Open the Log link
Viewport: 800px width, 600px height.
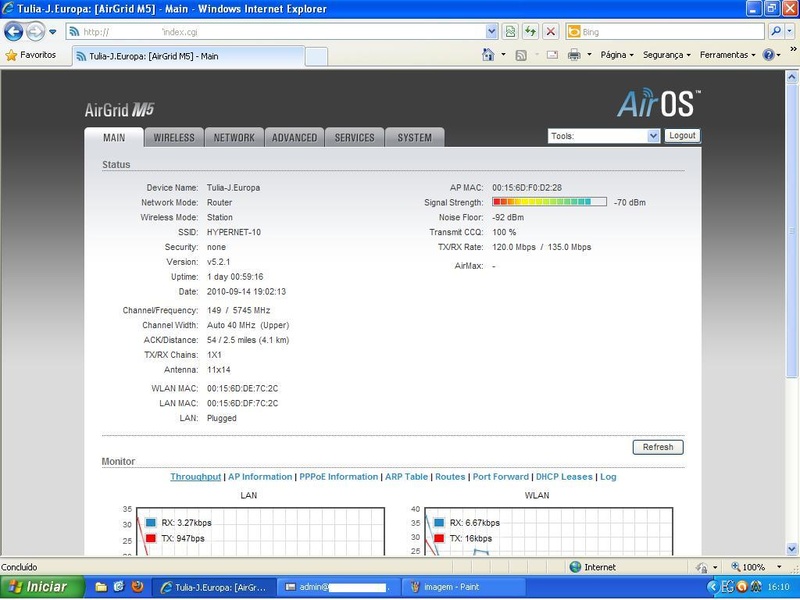pyautogui.click(x=608, y=477)
